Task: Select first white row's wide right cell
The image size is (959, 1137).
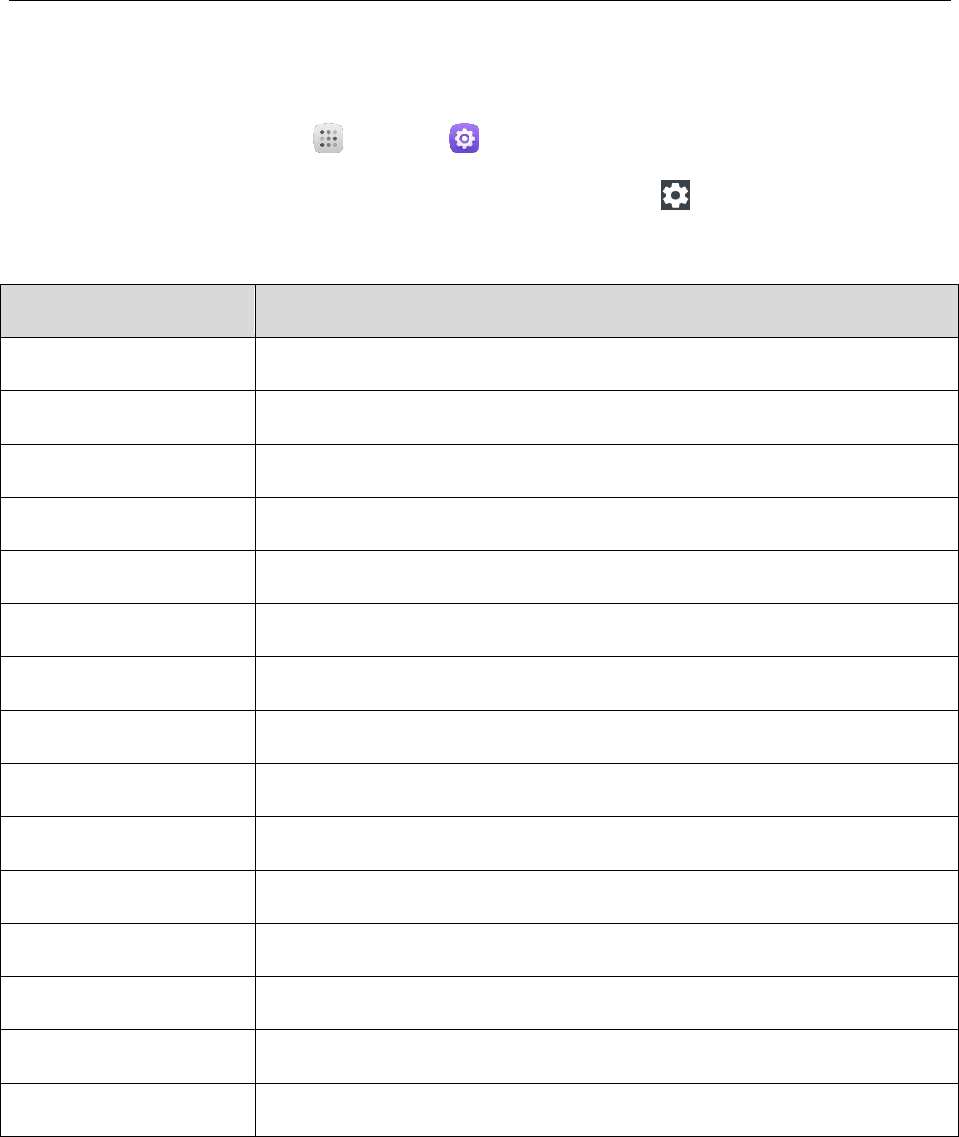Action: (607, 364)
